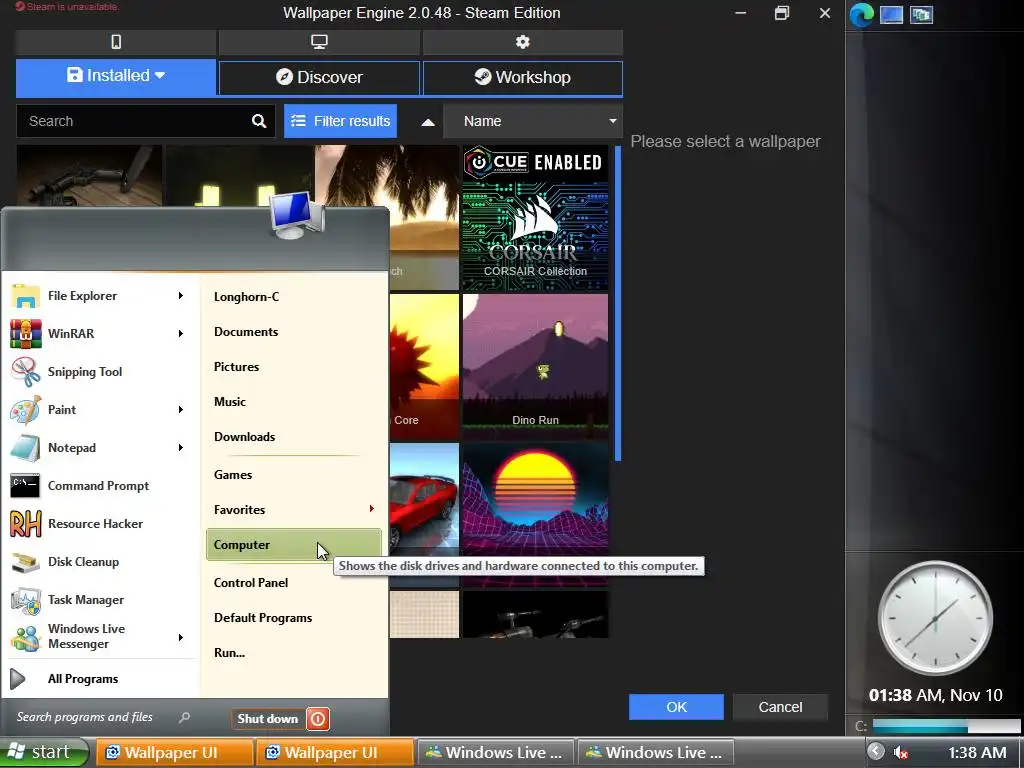Click the show desktop icon in sidebar
The height and width of the screenshot is (768, 1024).
(891, 14)
